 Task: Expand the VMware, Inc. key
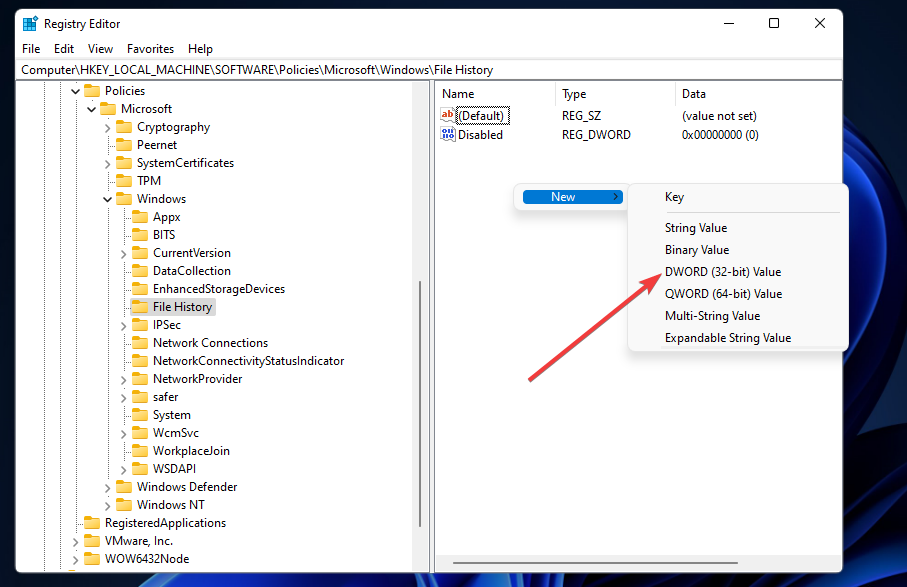pos(76,542)
